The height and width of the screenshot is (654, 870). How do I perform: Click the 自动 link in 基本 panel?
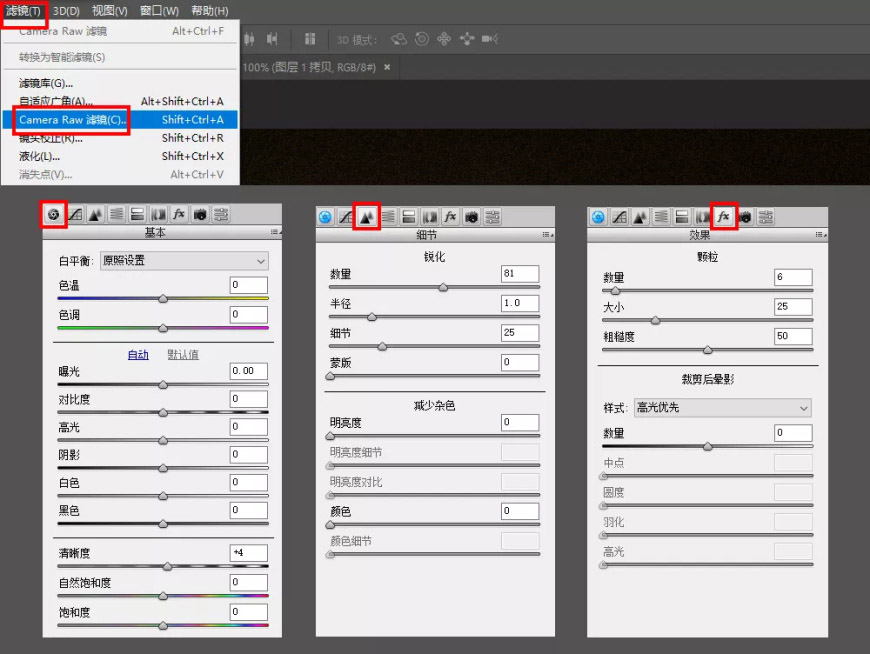tap(138, 354)
